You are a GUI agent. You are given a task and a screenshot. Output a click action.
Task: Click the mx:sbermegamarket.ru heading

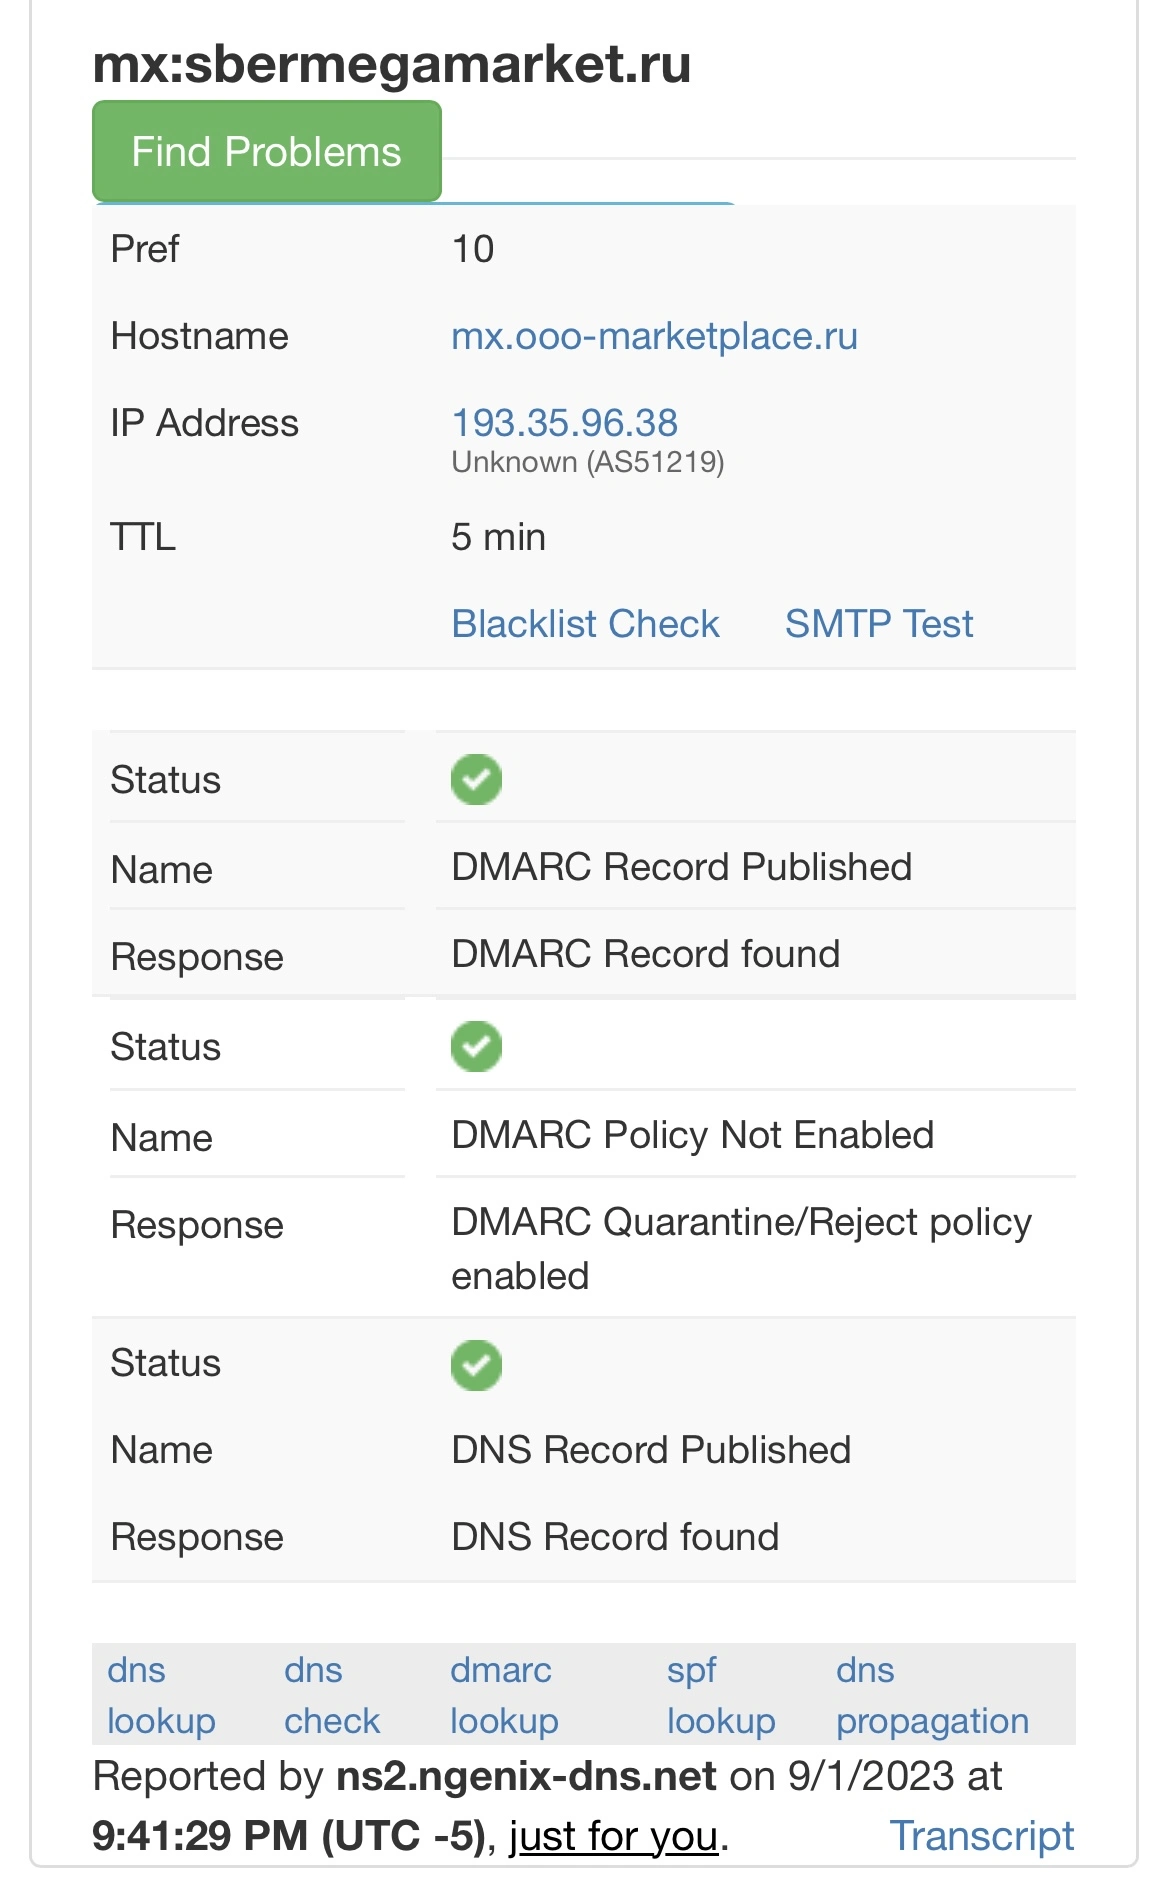[x=392, y=64]
